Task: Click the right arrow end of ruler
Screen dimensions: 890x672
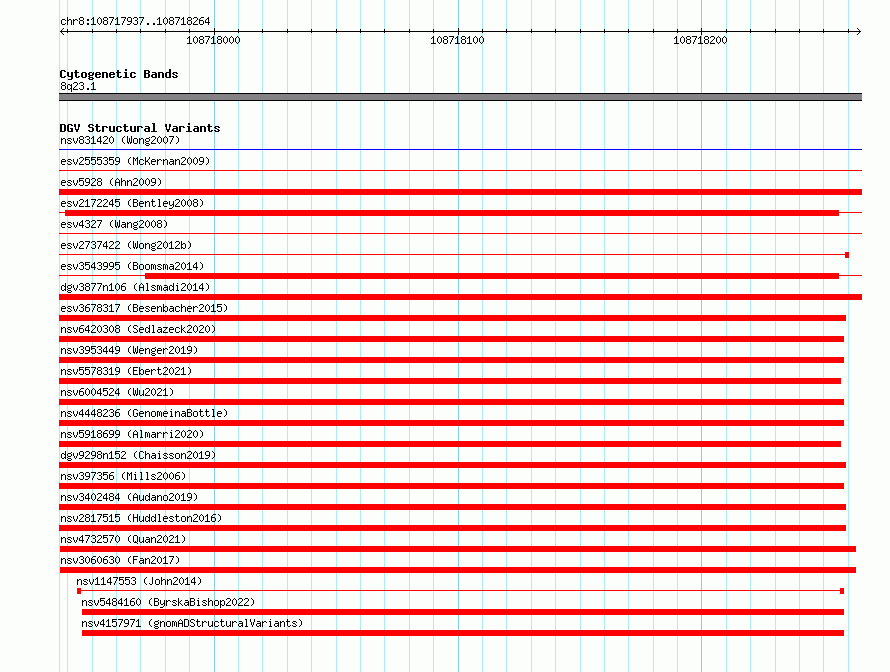Action: (858, 32)
